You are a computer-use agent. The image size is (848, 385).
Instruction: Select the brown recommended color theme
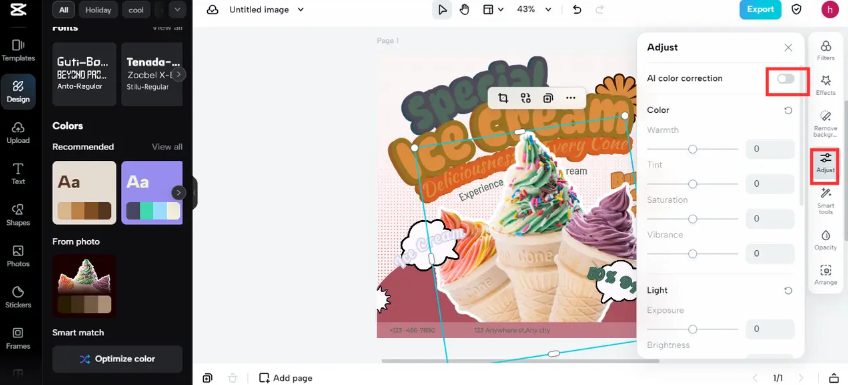coord(84,192)
